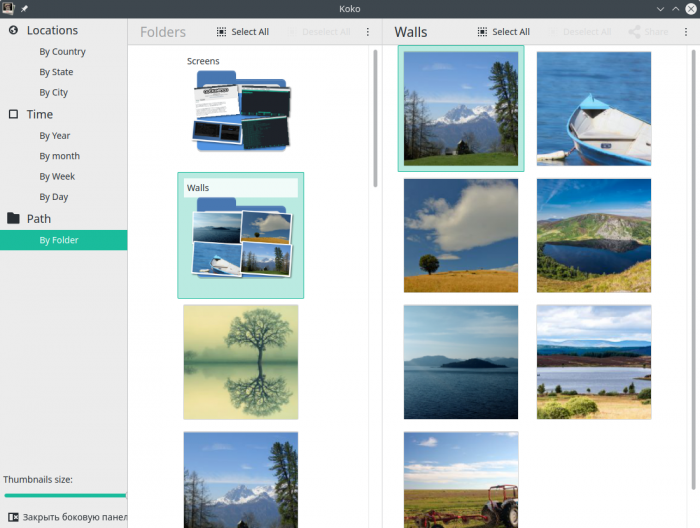Close the side panel via bottom-left button

65,517
